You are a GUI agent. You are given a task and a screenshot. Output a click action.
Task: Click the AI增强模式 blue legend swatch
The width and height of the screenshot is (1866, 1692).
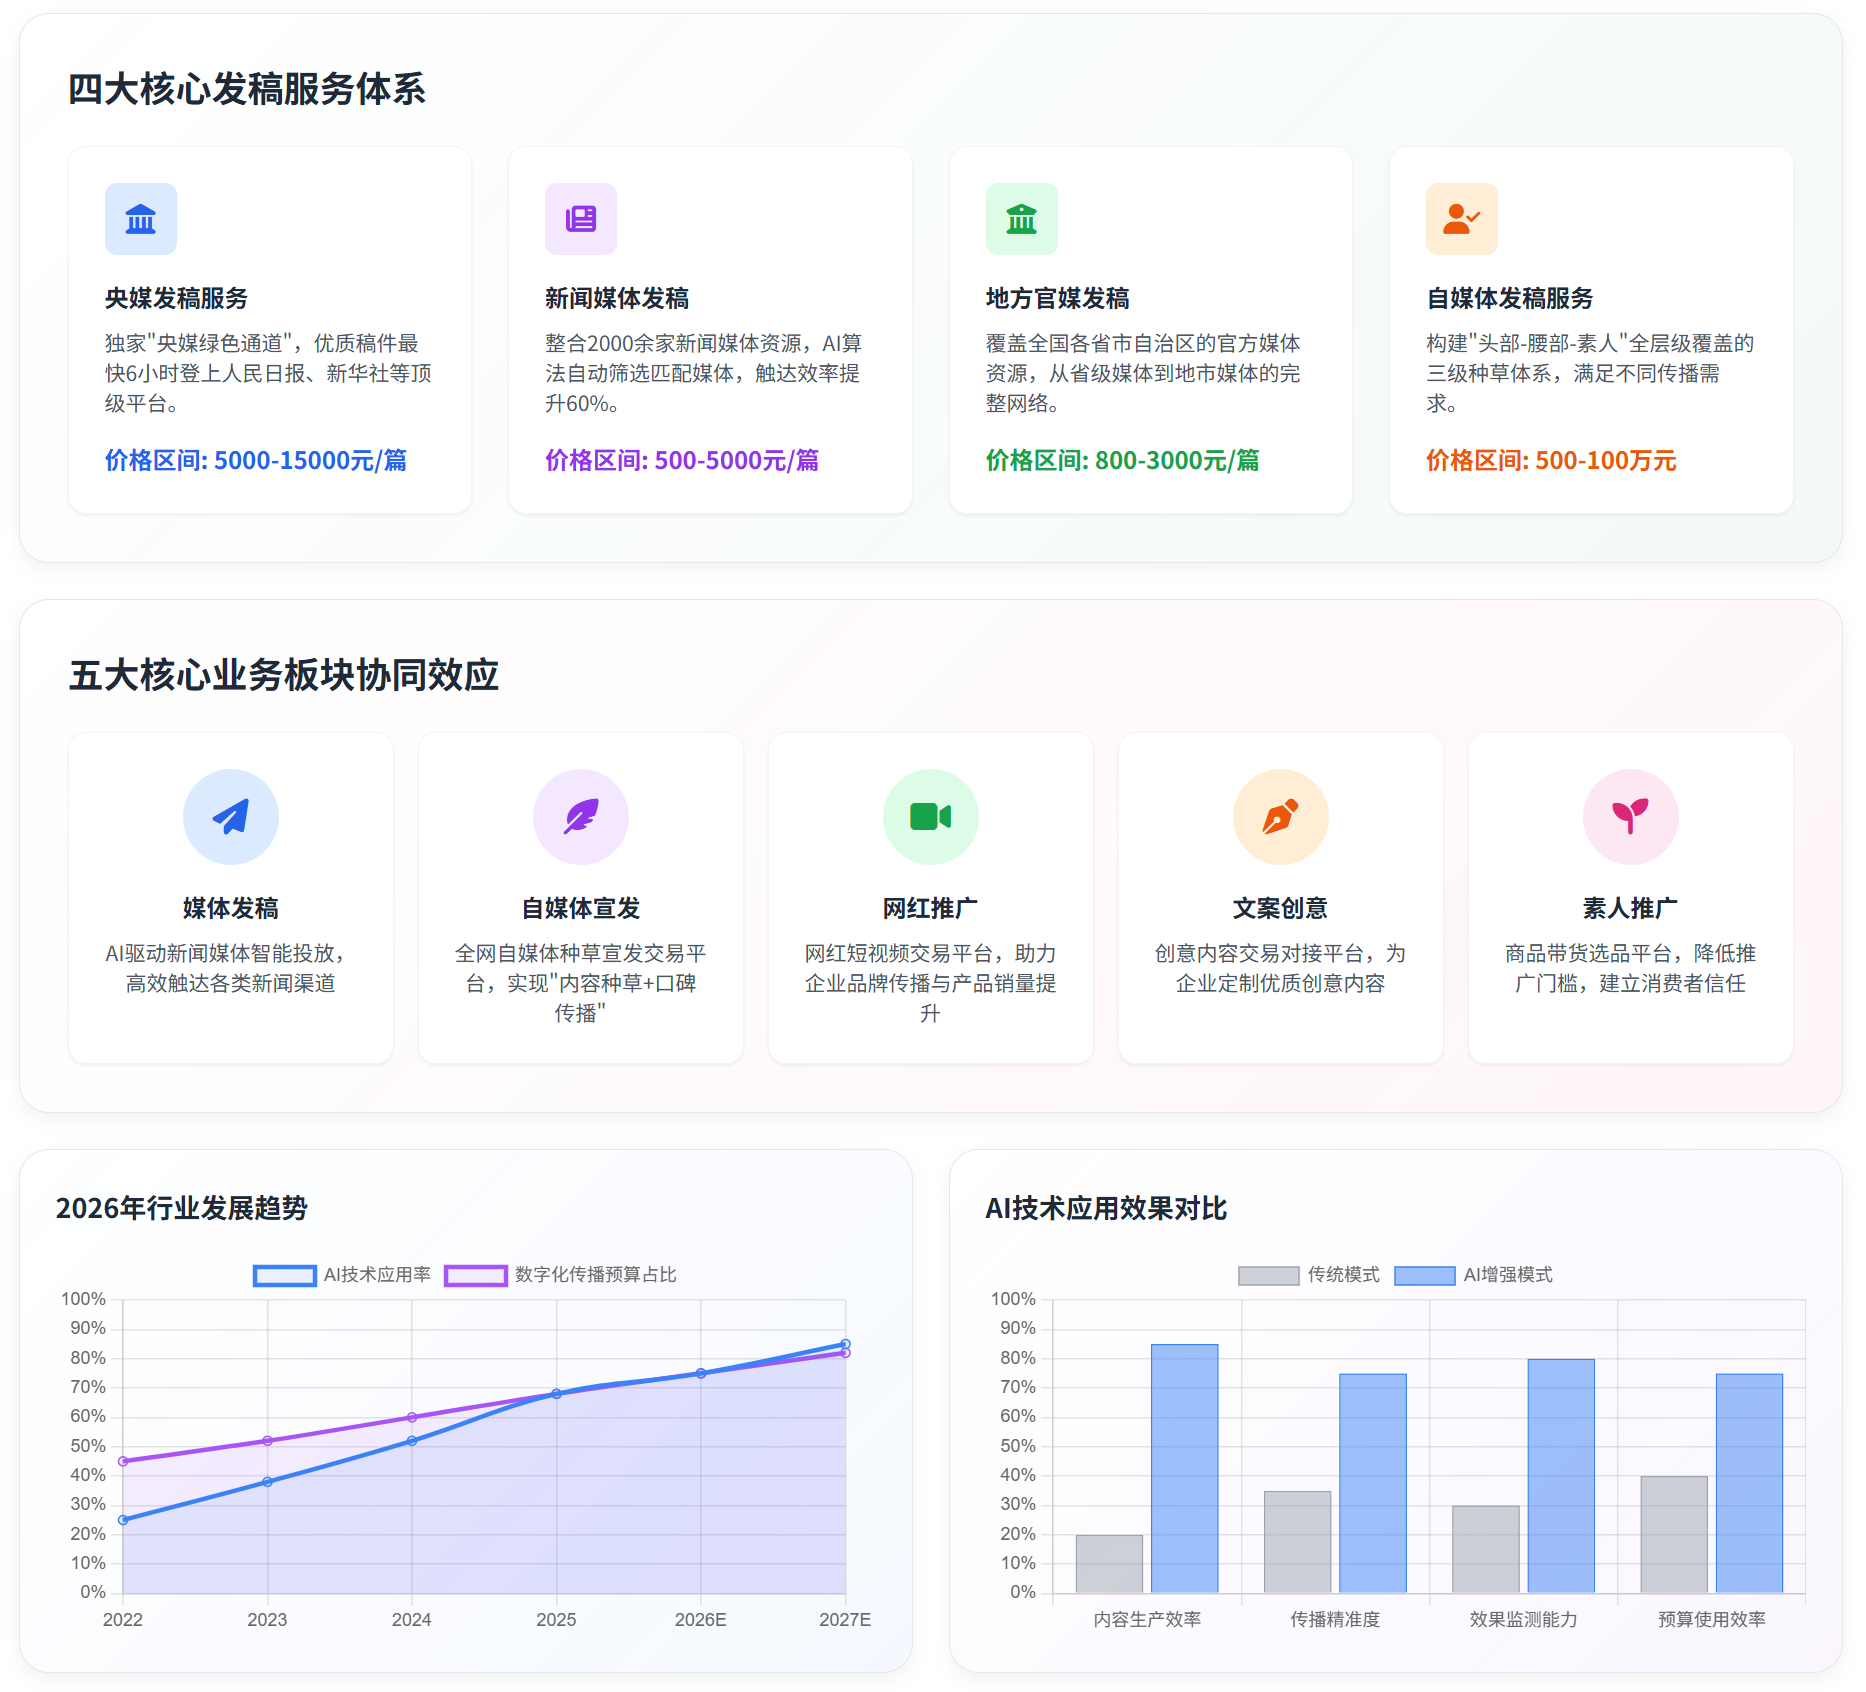(1424, 1275)
